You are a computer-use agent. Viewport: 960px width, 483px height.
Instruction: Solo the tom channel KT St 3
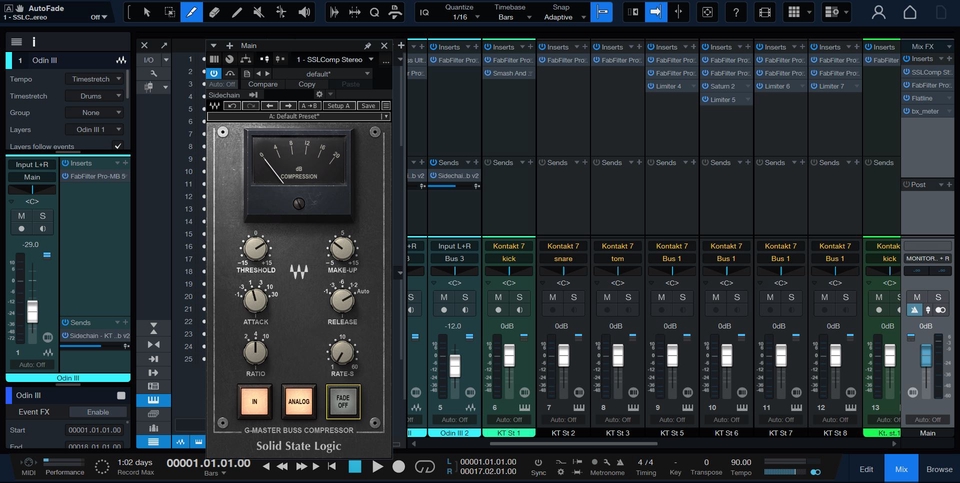[x=628, y=297]
